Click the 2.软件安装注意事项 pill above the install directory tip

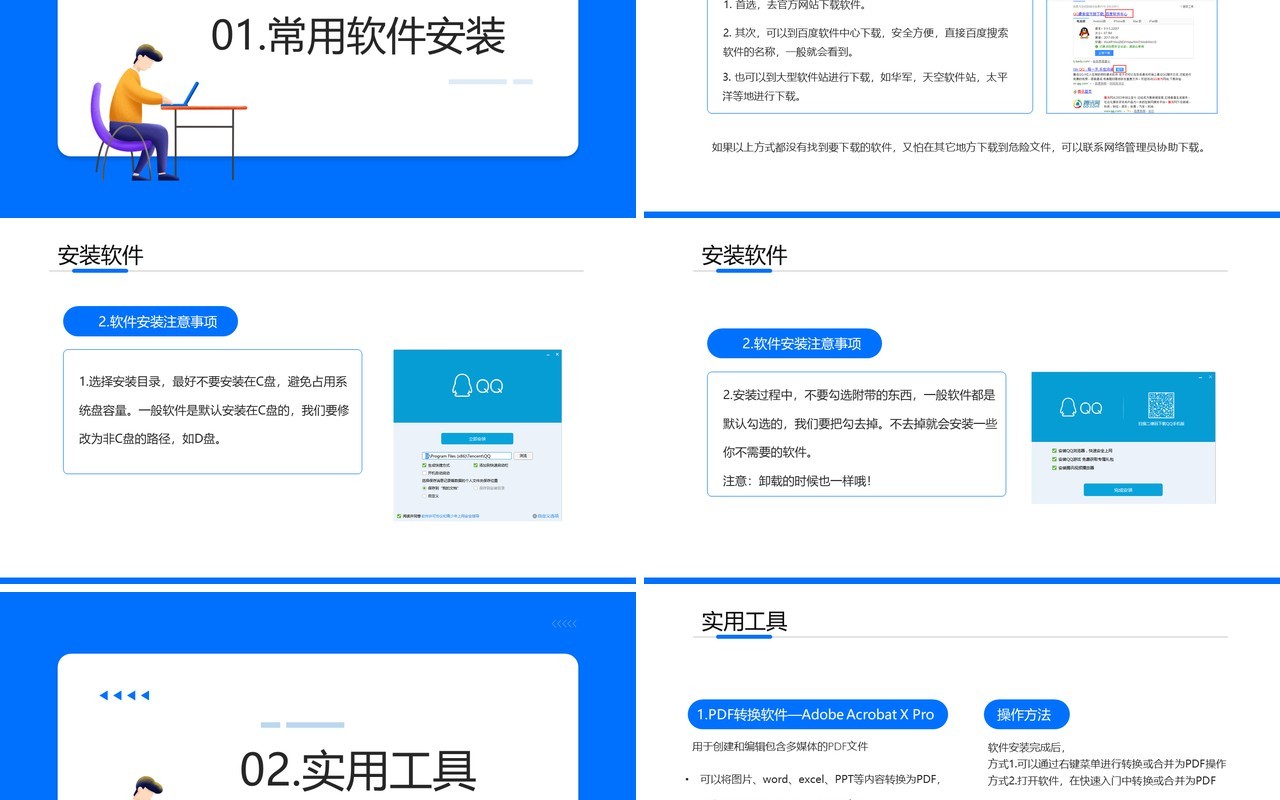click(x=150, y=322)
